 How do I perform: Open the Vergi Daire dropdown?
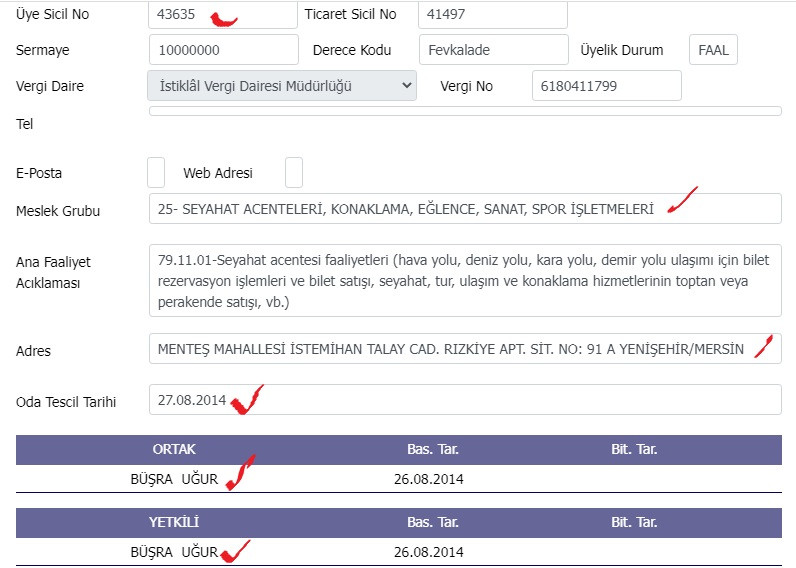(x=282, y=86)
